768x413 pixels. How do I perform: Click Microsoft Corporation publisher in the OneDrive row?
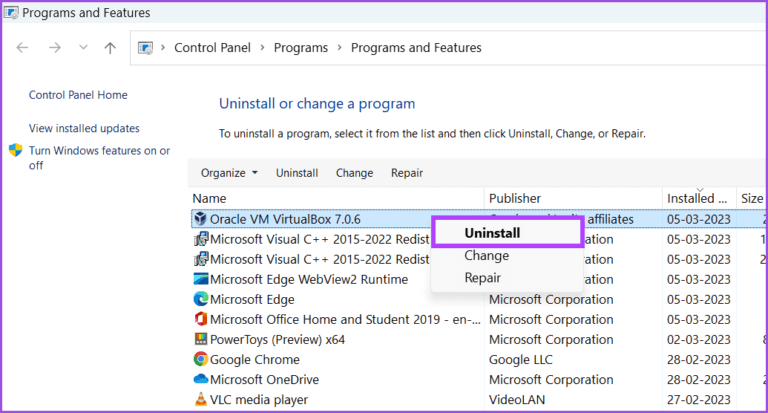(x=551, y=380)
